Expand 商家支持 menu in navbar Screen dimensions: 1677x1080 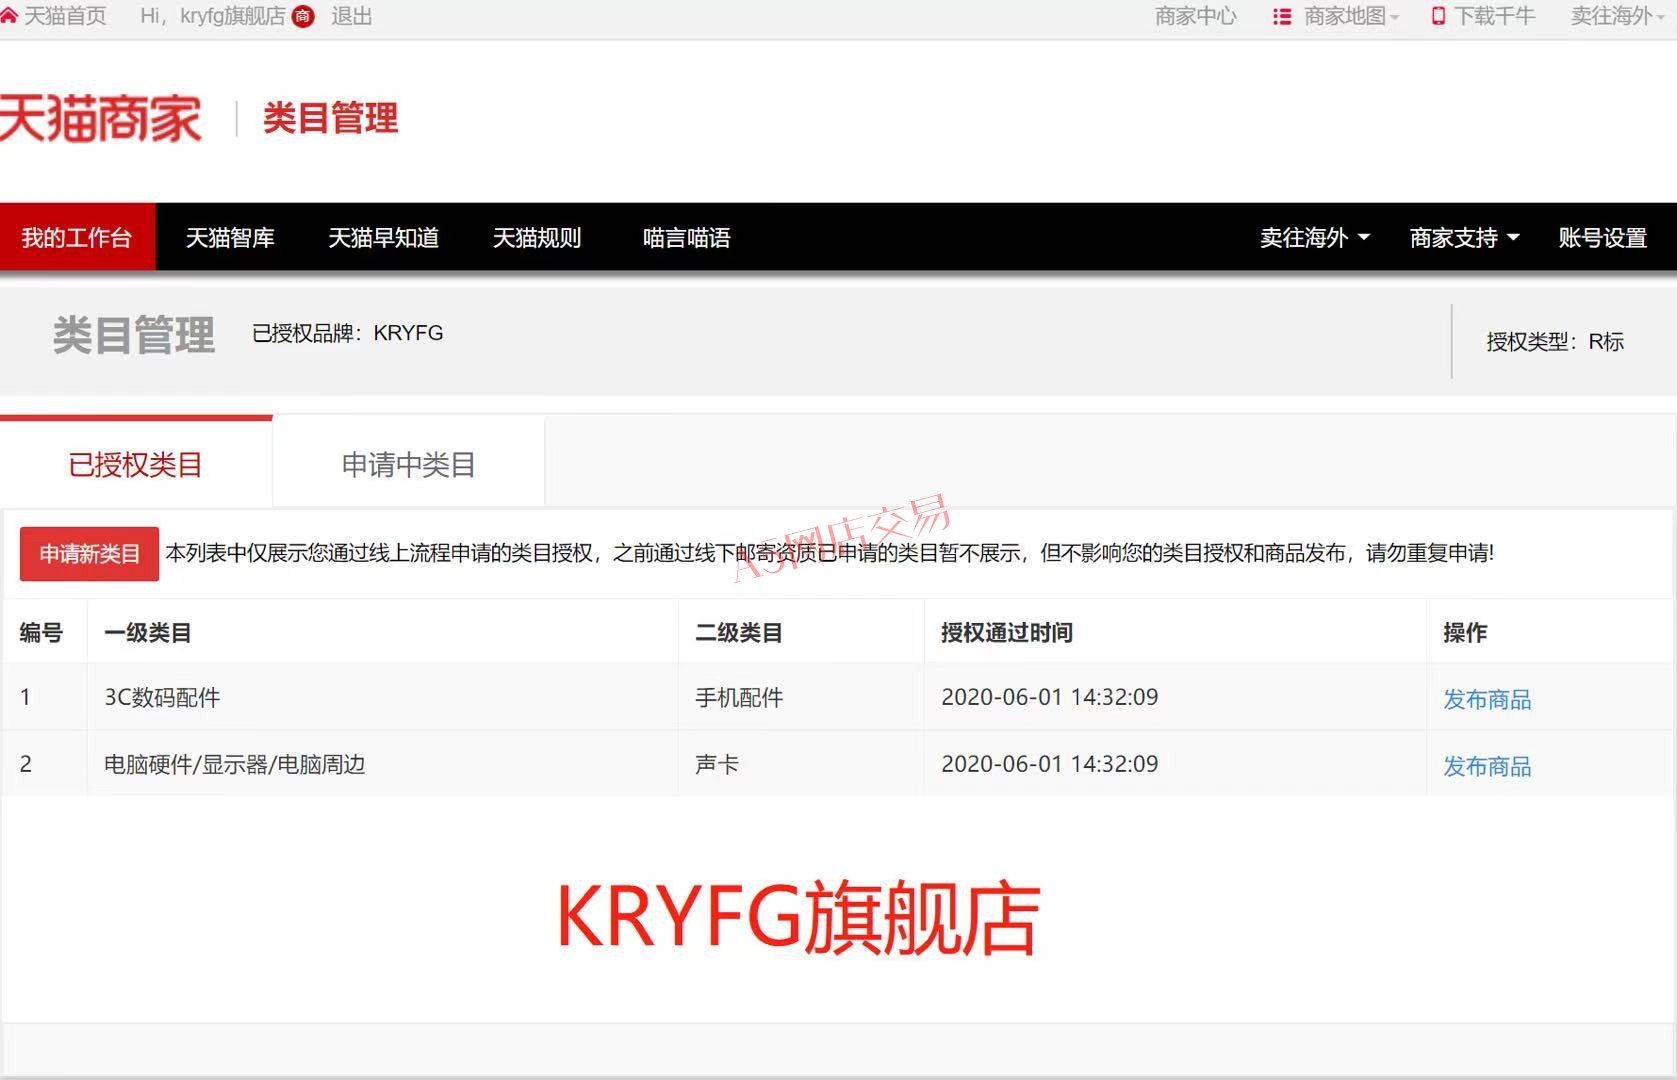click(x=1464, y=238)
